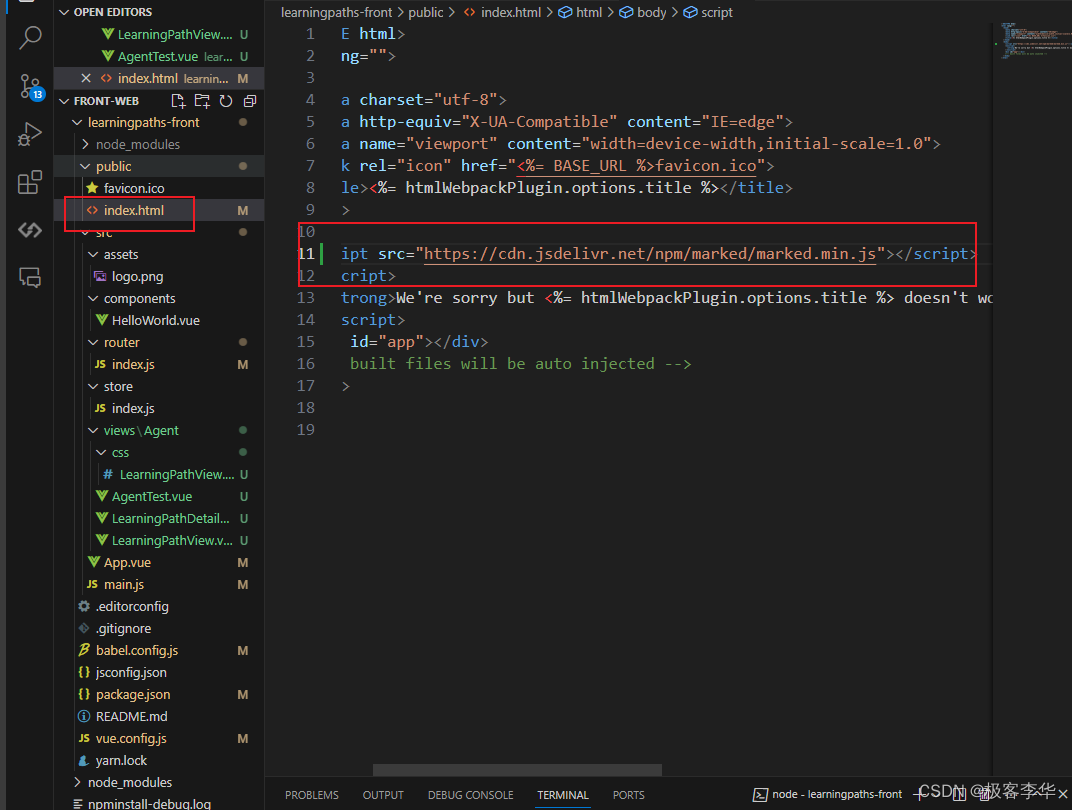1072x810 pixels.
Task: Switch to AgentTest.vue in open editors
Action: [x=158, y=57]
